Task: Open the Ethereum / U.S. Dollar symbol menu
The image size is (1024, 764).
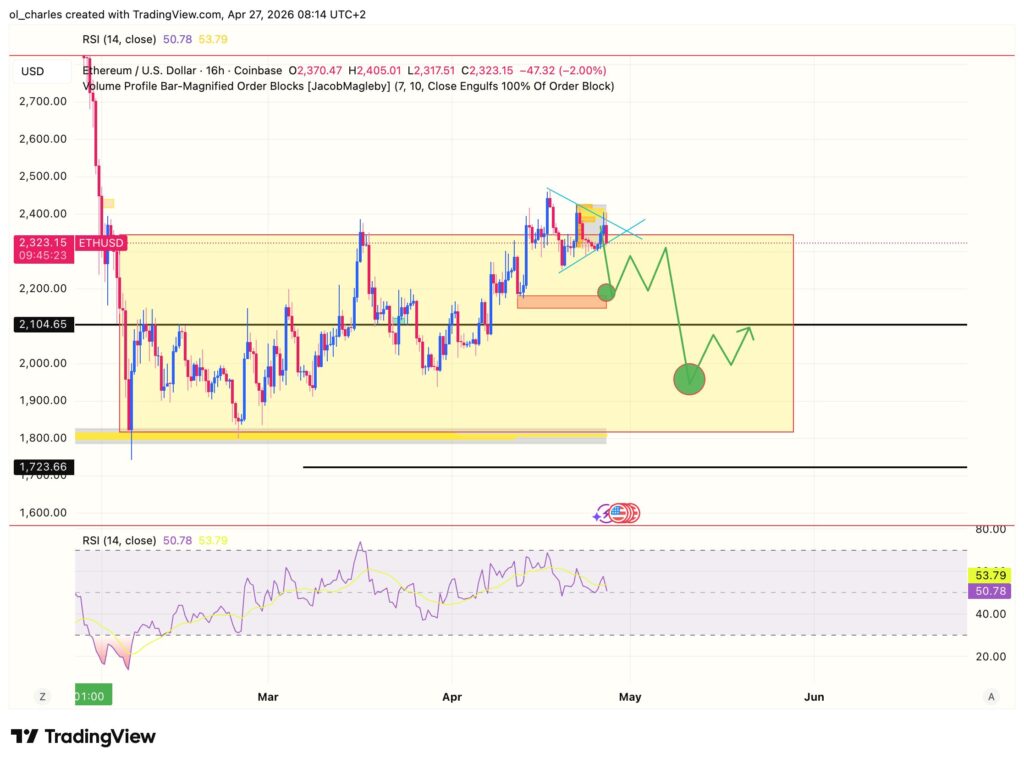Action: click(140, 71)
